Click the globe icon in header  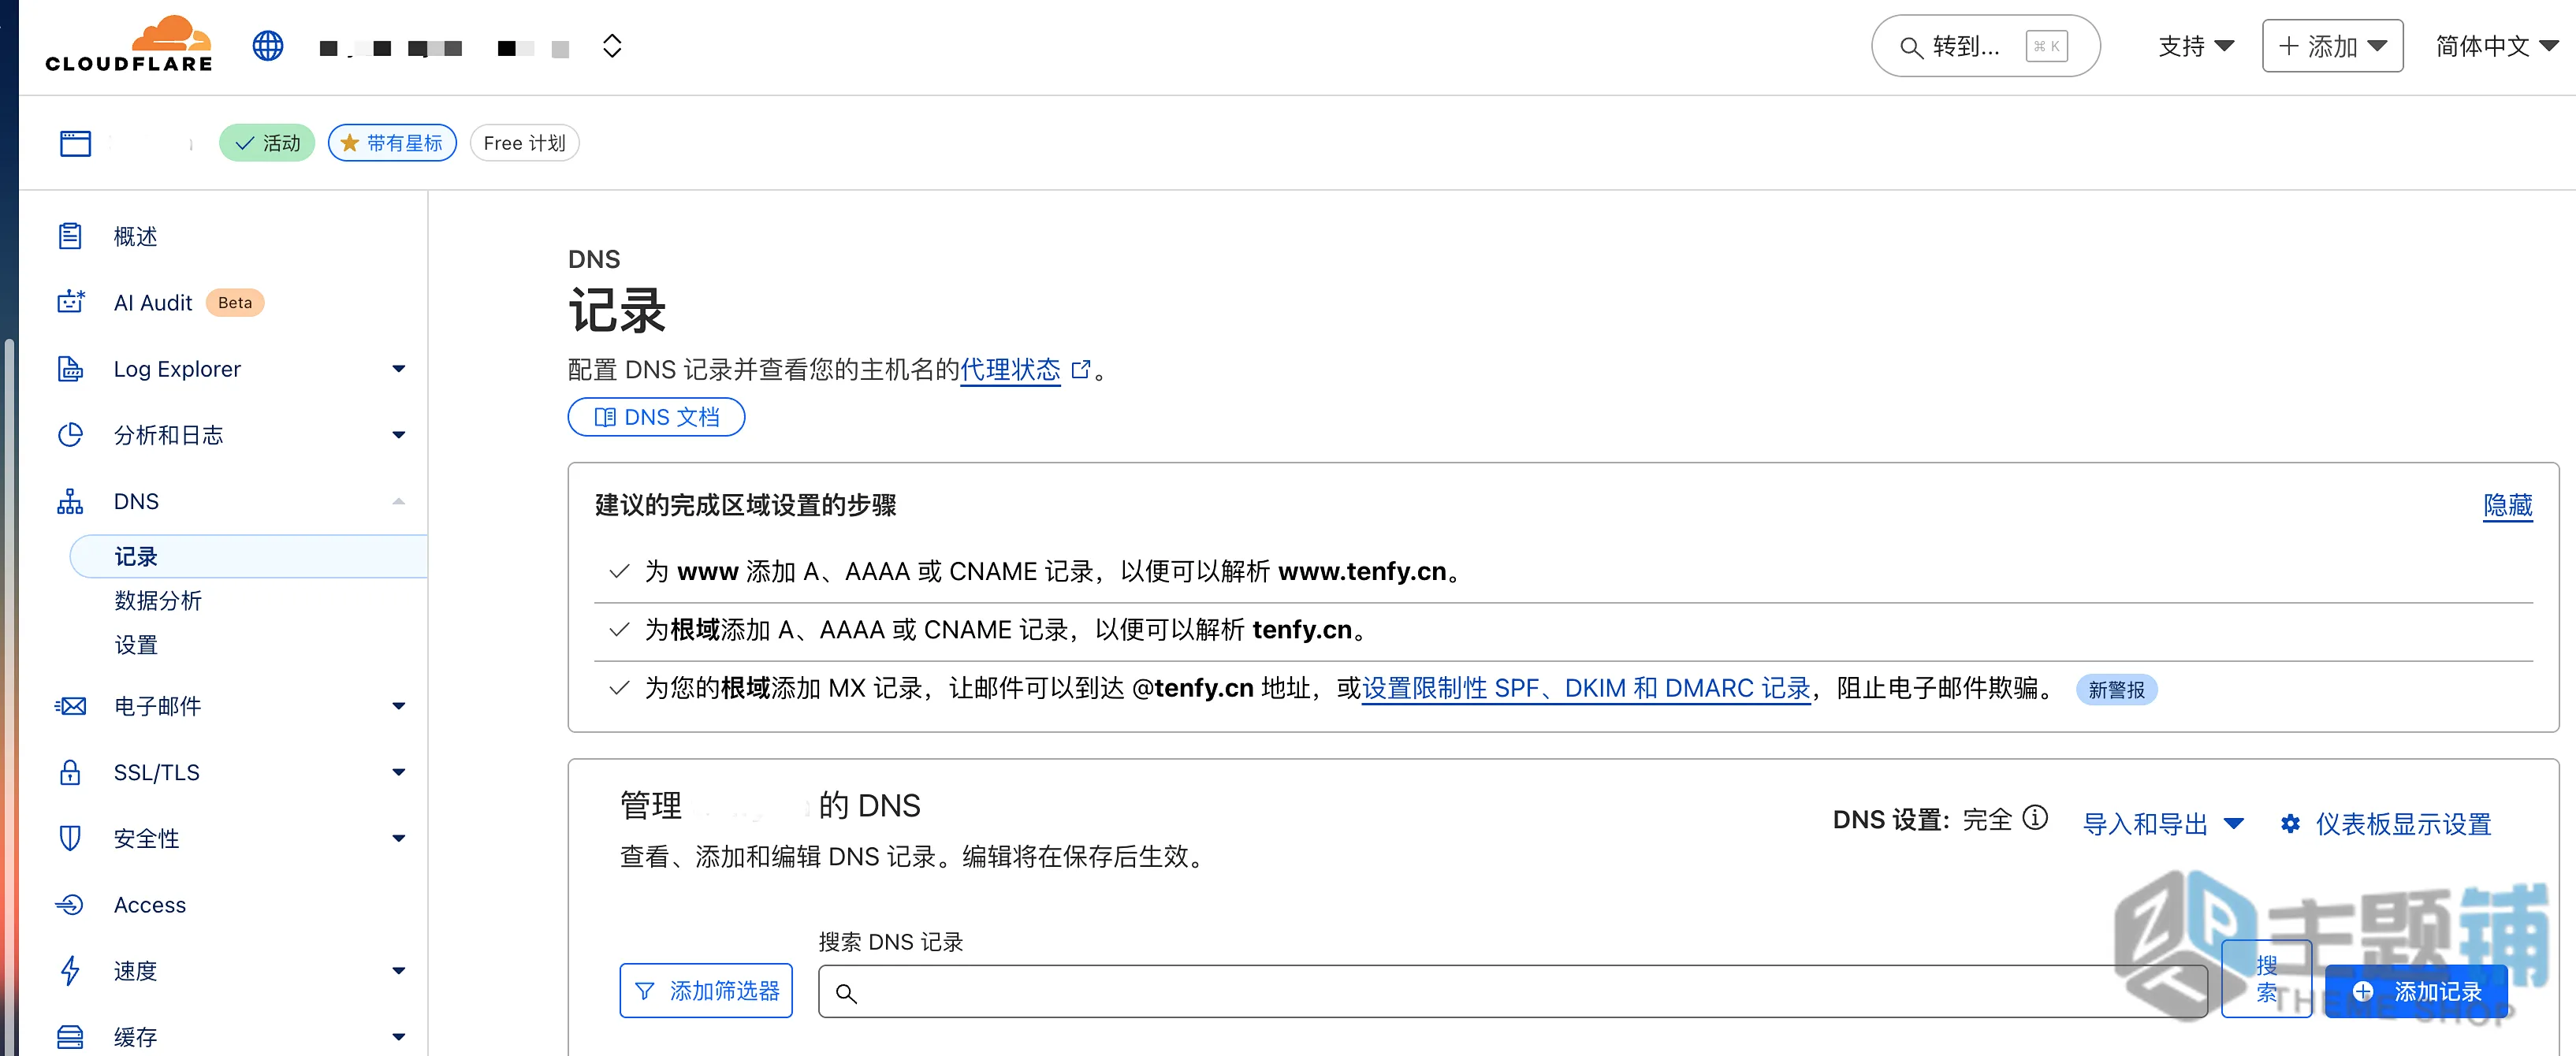(x=268, y=46)
